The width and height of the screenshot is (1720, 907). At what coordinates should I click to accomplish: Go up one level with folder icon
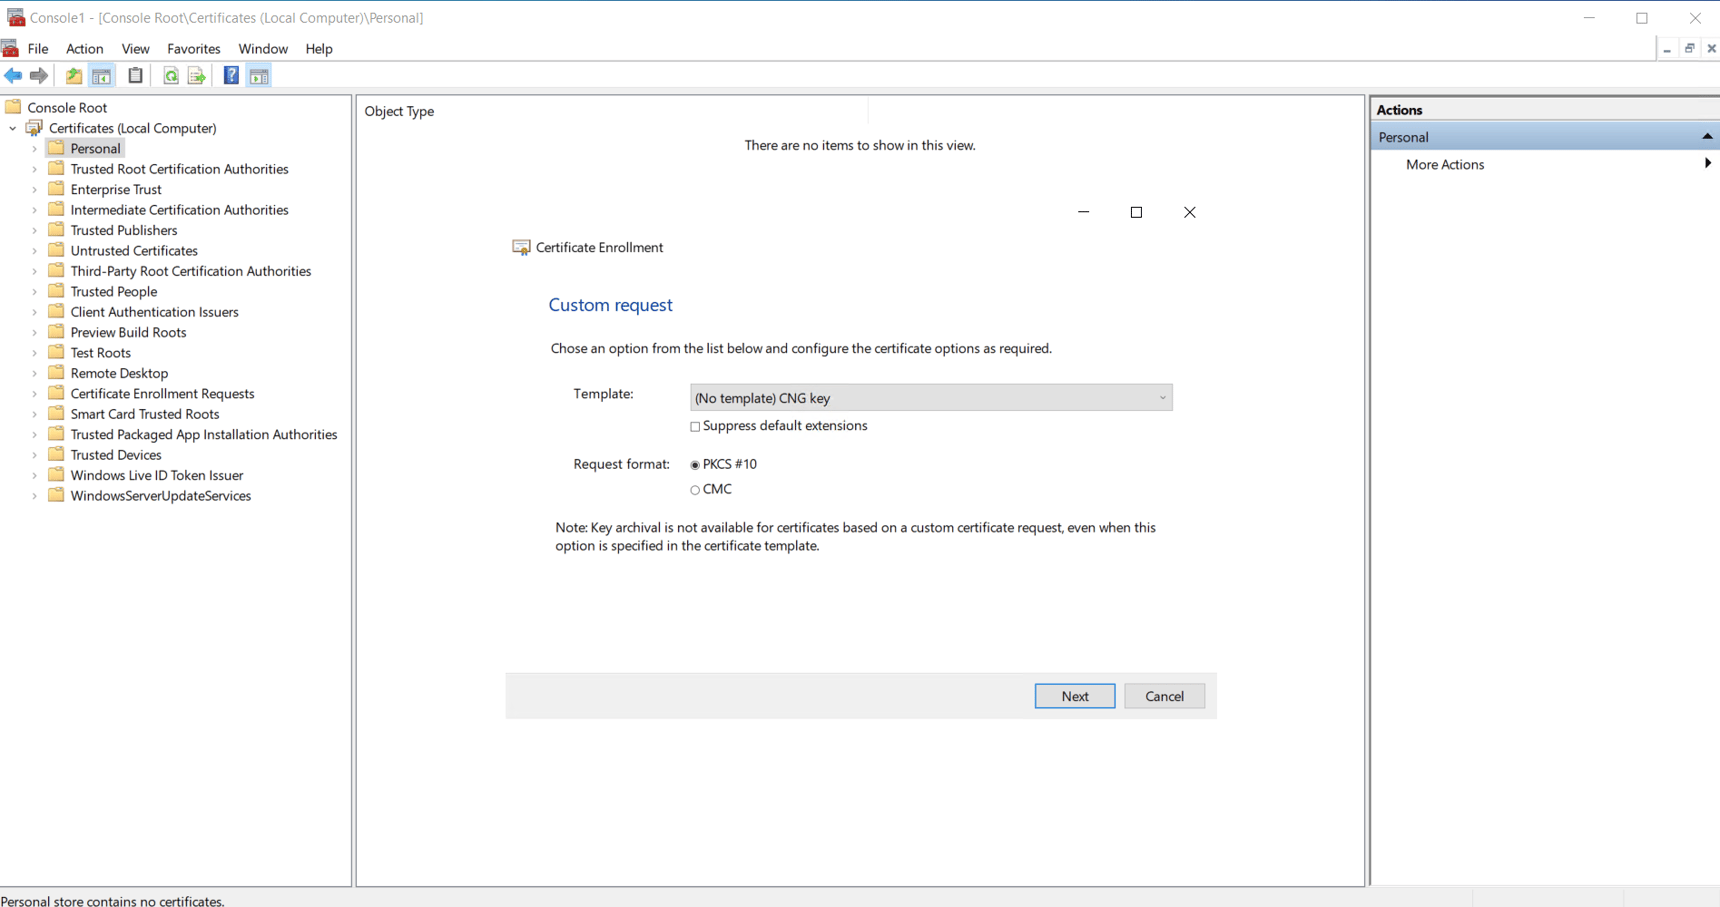[74, 76]
